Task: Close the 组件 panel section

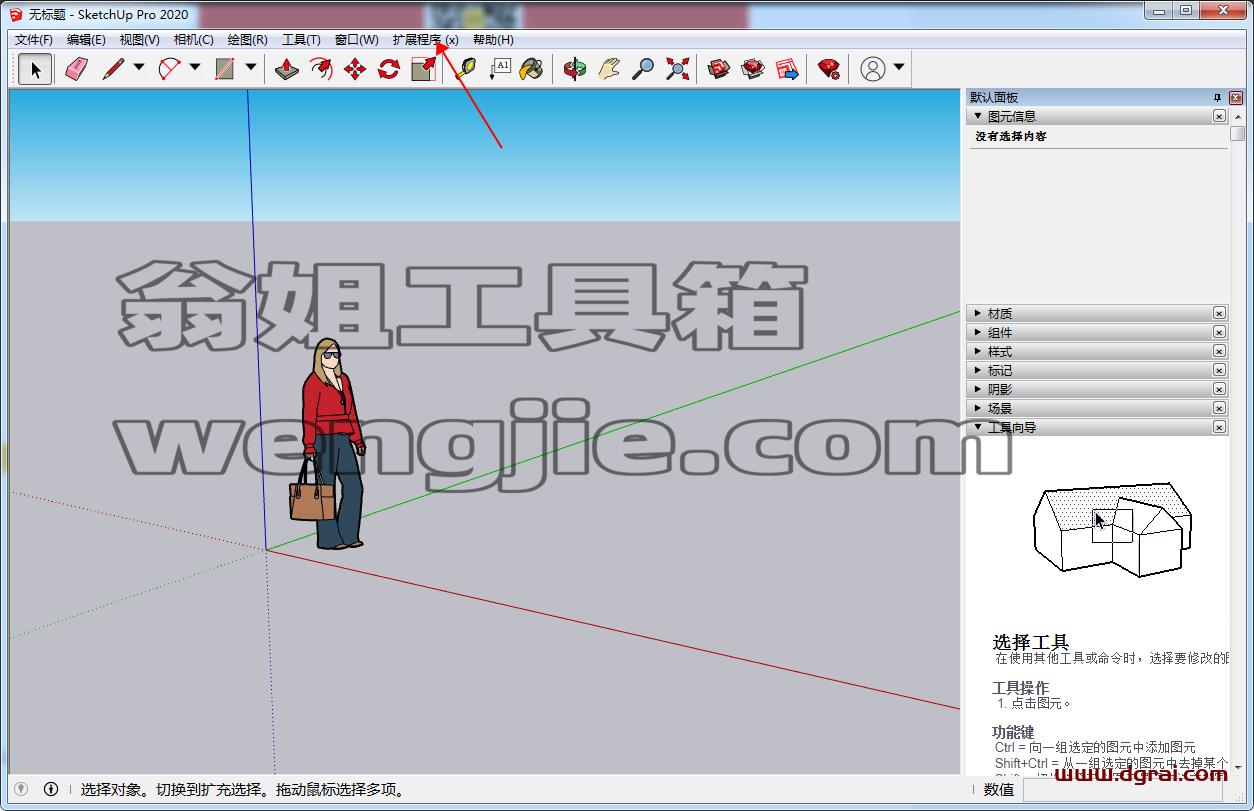Action: 1219,332
